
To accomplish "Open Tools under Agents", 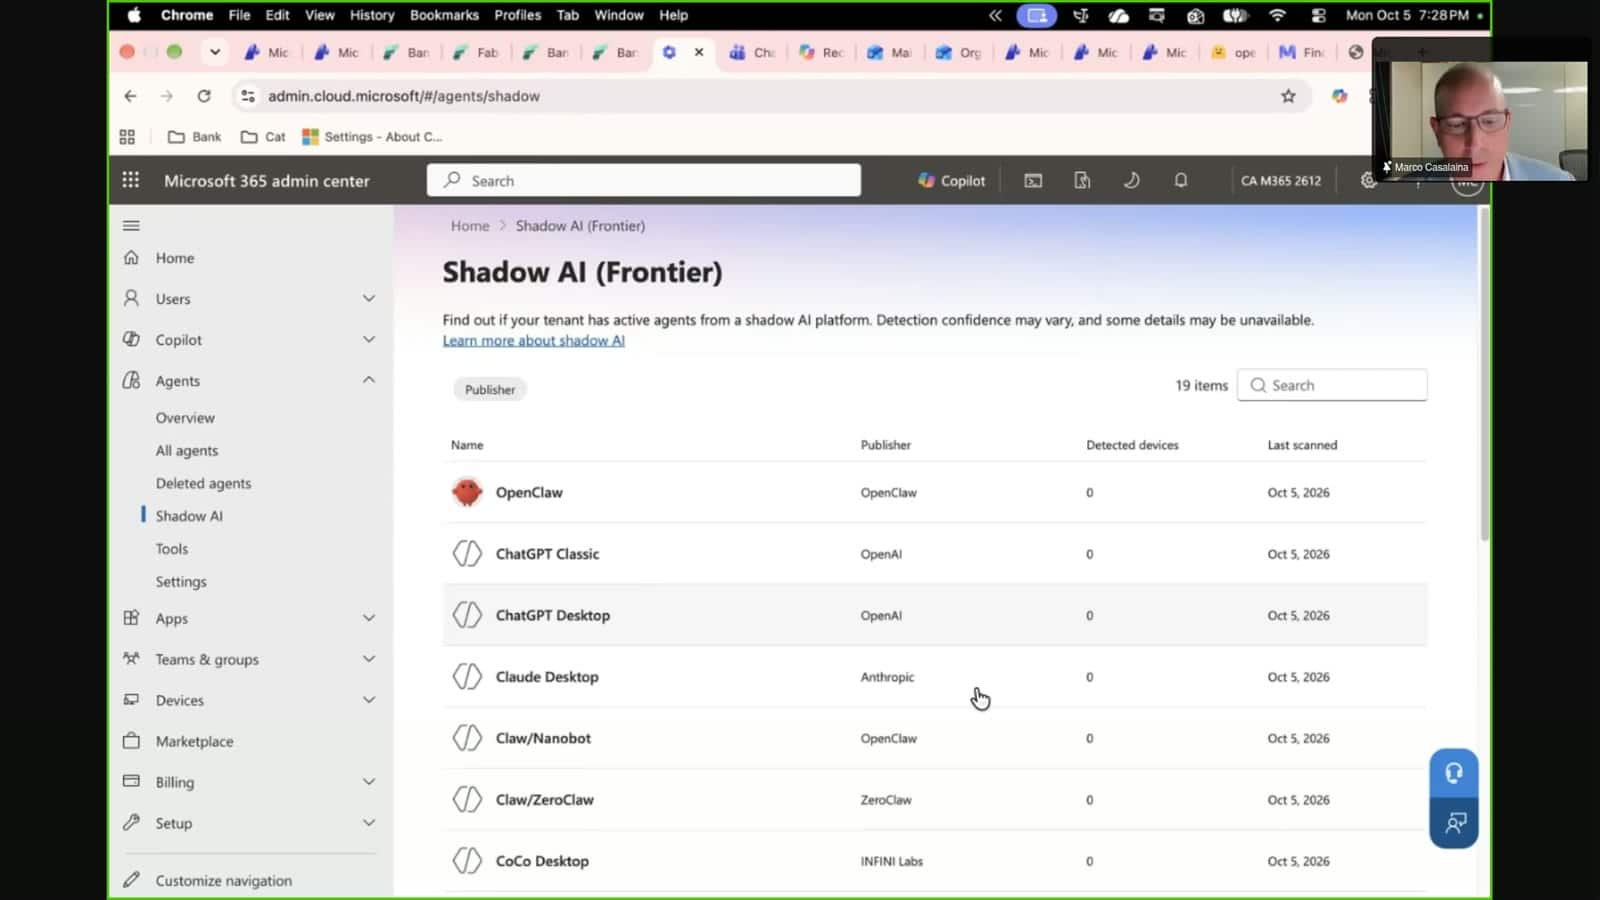I will point(171,548).
